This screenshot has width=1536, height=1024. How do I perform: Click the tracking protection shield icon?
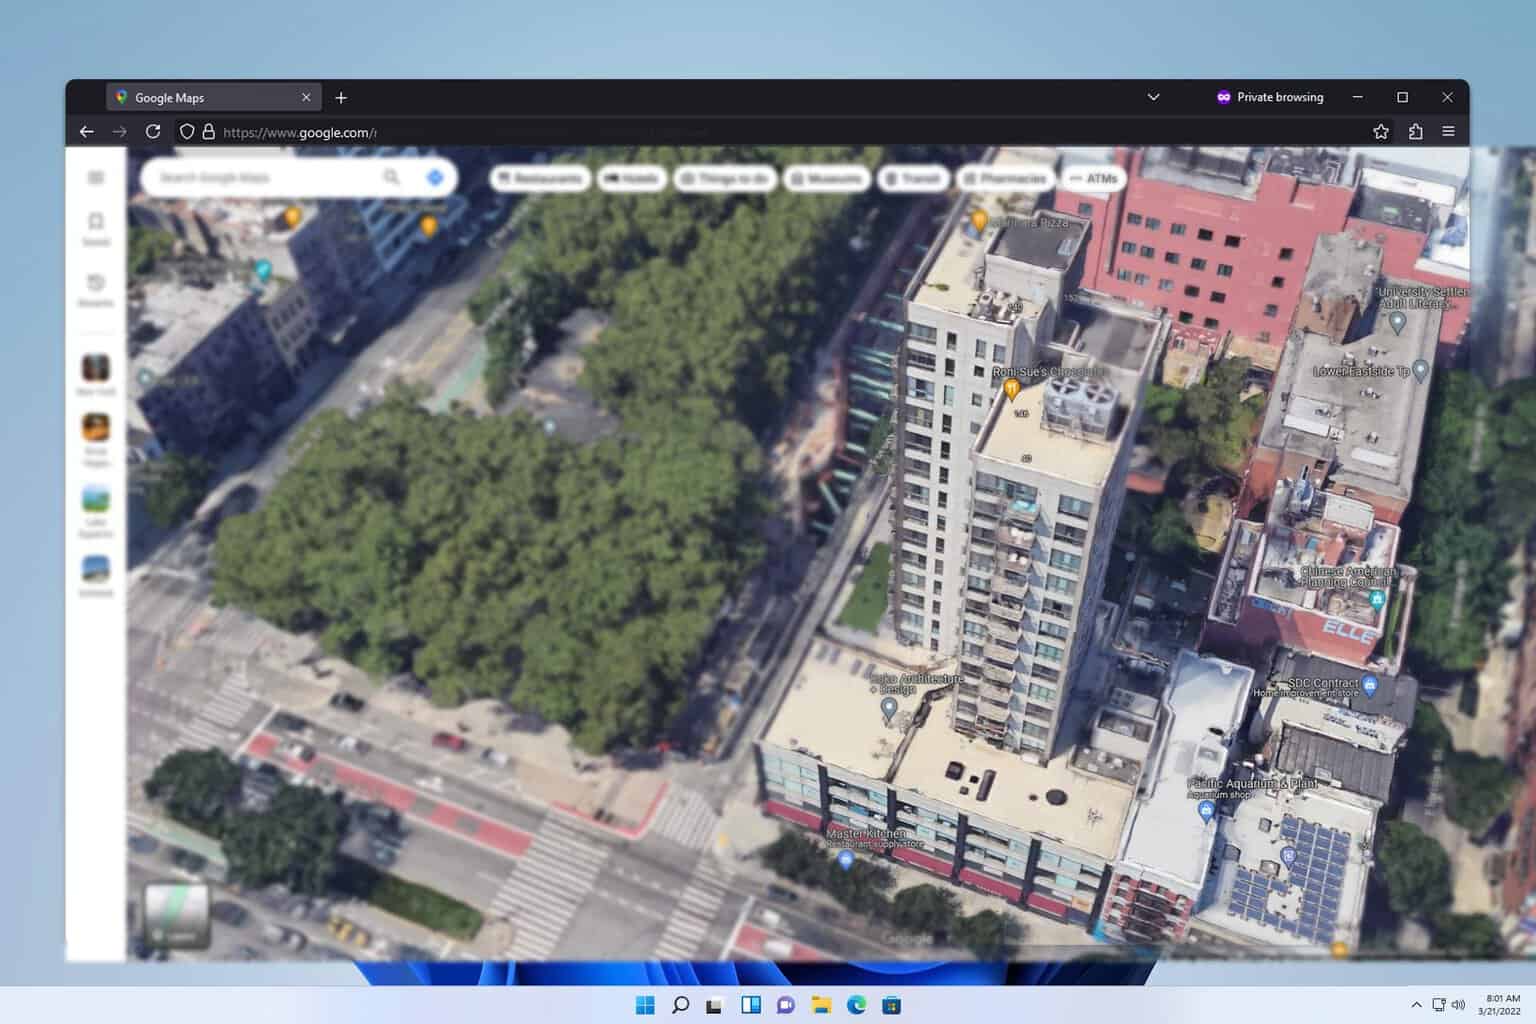[x=187, y=131]
